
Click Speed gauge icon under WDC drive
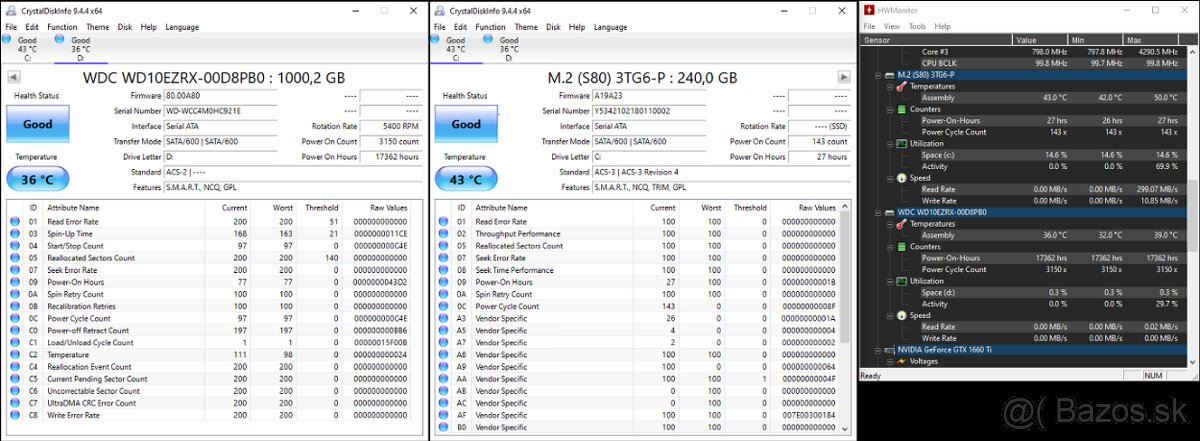901,316
